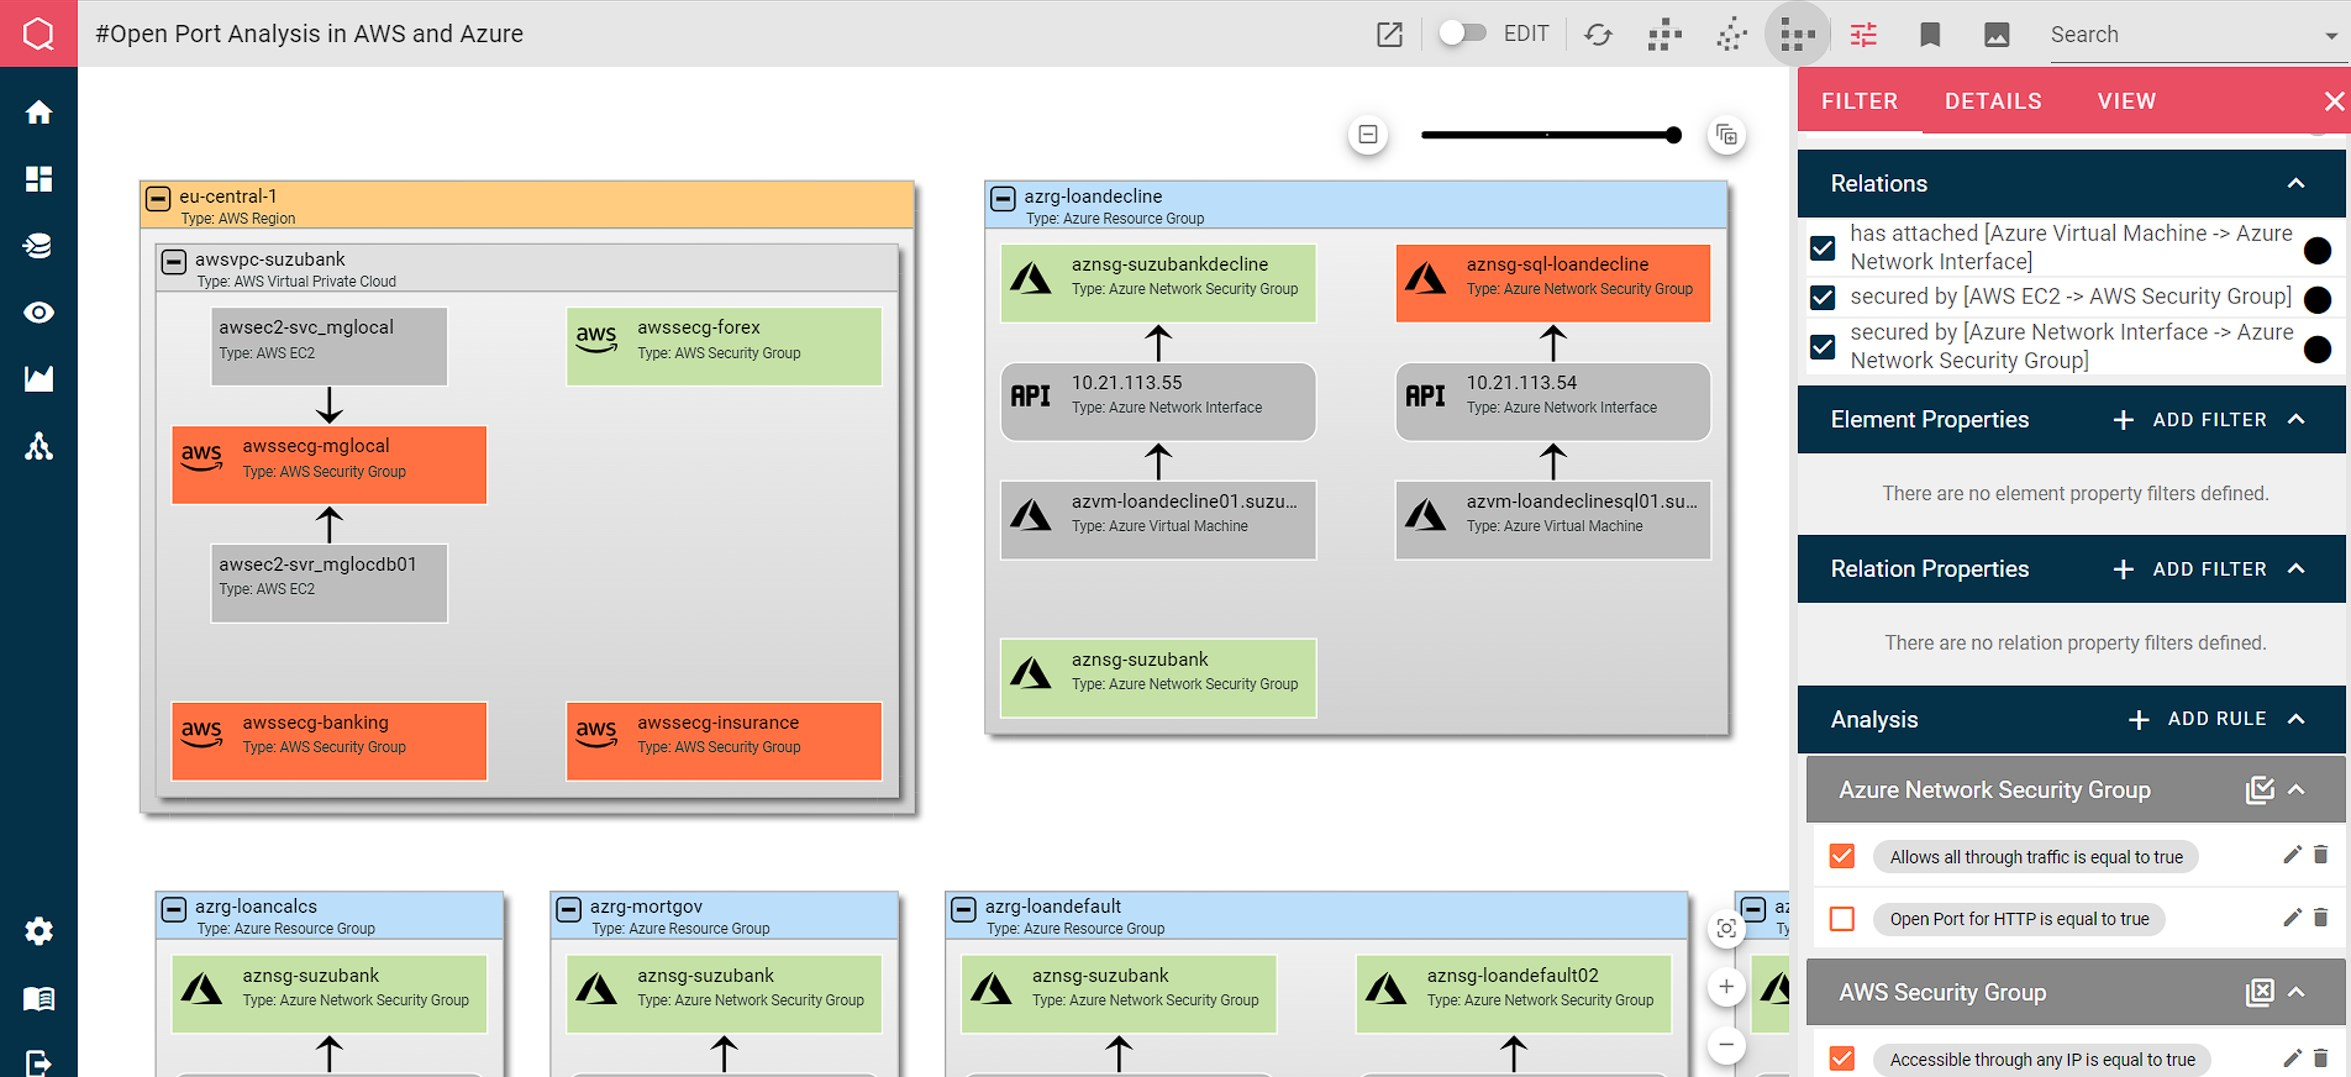Image resolution: width=2351 pixels, height=1077 pixels.
Task: Click the refresh icon in the top toolbar
Action: point(1597,35)
